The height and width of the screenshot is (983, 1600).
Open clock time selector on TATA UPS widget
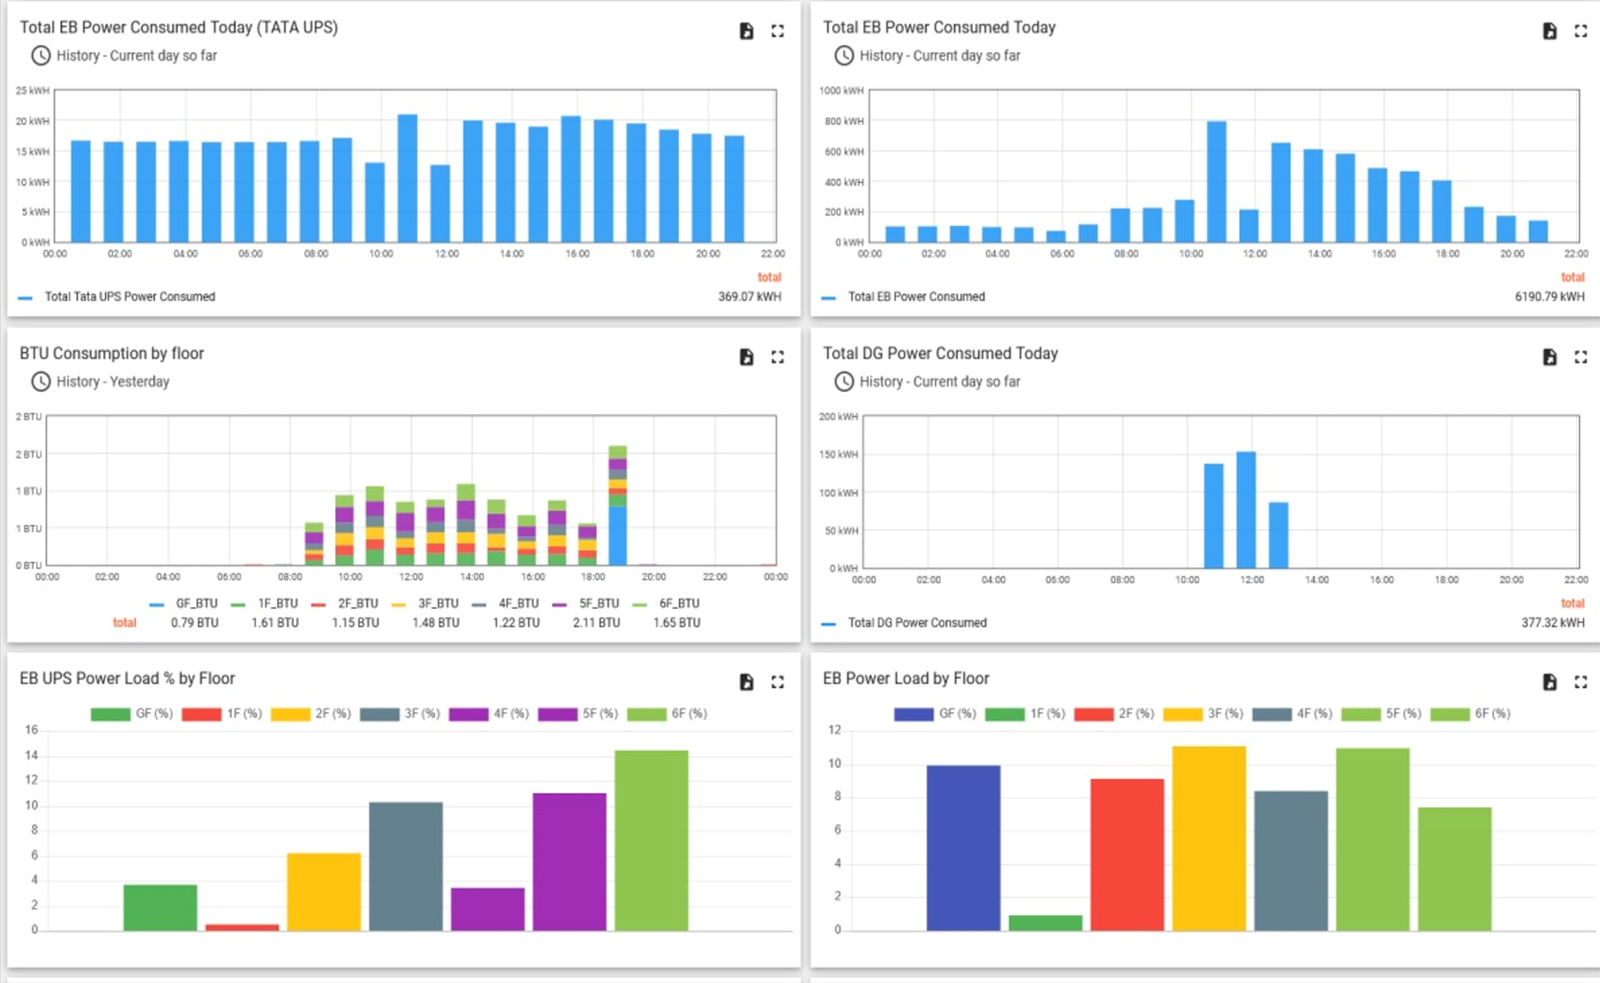[40, 56]
